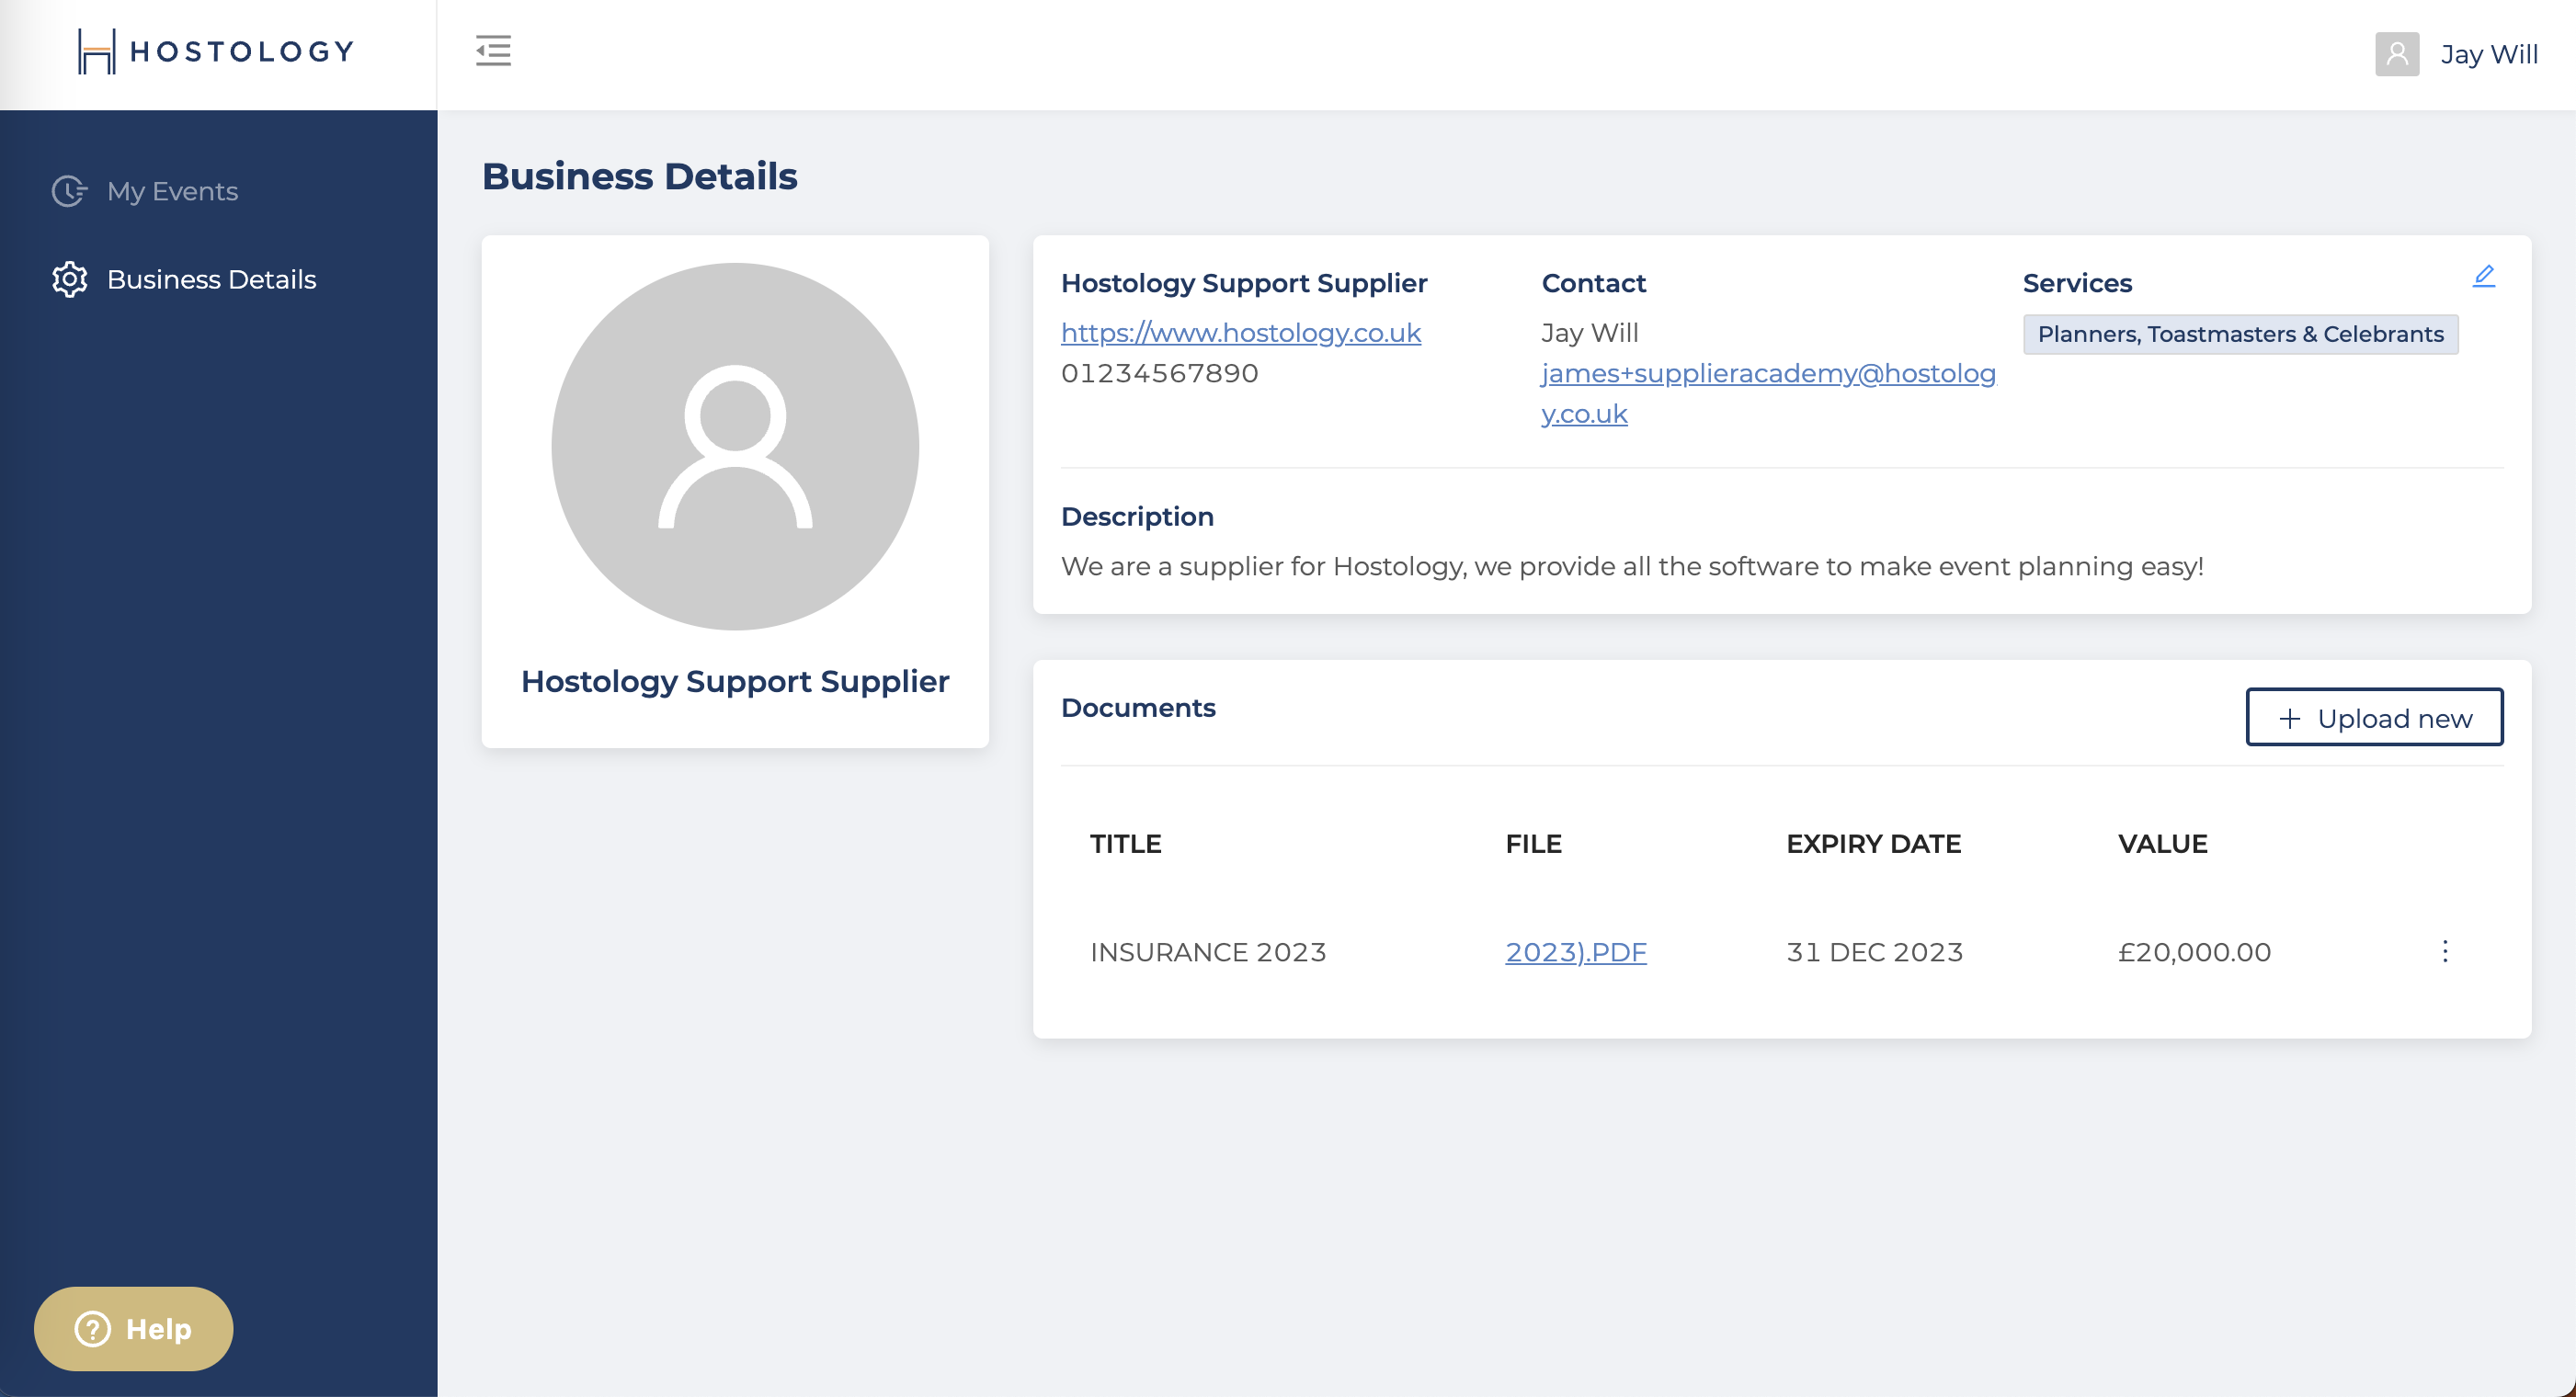Click the user avatar icon in header
Image resolution: width=2576 pixels, height=1397 pixels.
2396,54
